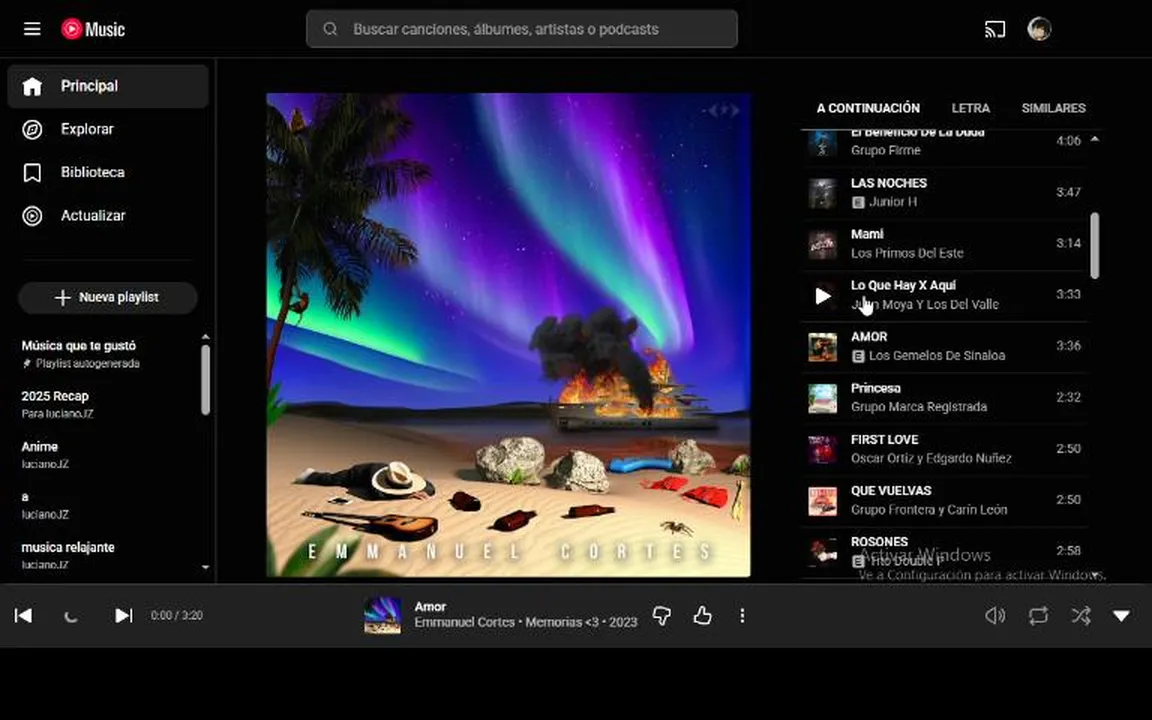Click the sidebar playlist scrollbar thumb
The height and width of the screenshot is (720, 1152).
(206, 380)
